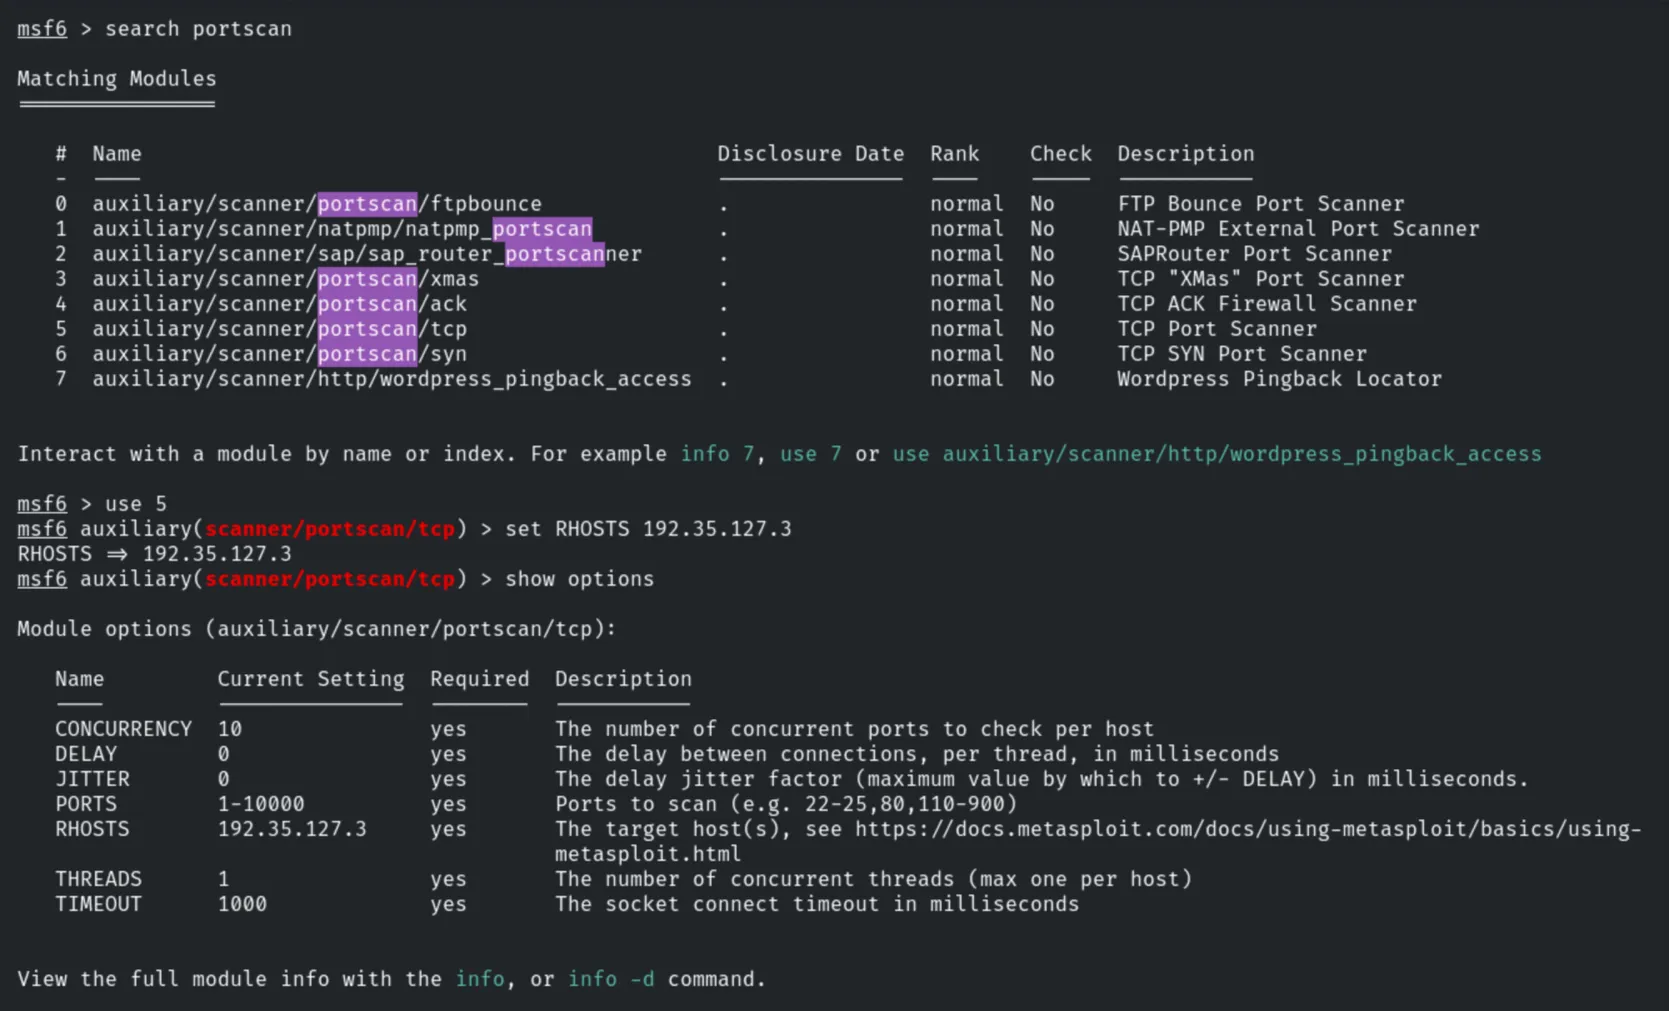Image resolution: width=1669 pixels, height=1011 pixels.
Task: Click module path auxiliary/scanner/natpmp/natpmp_portscan
Action: (x=342, y=229)
